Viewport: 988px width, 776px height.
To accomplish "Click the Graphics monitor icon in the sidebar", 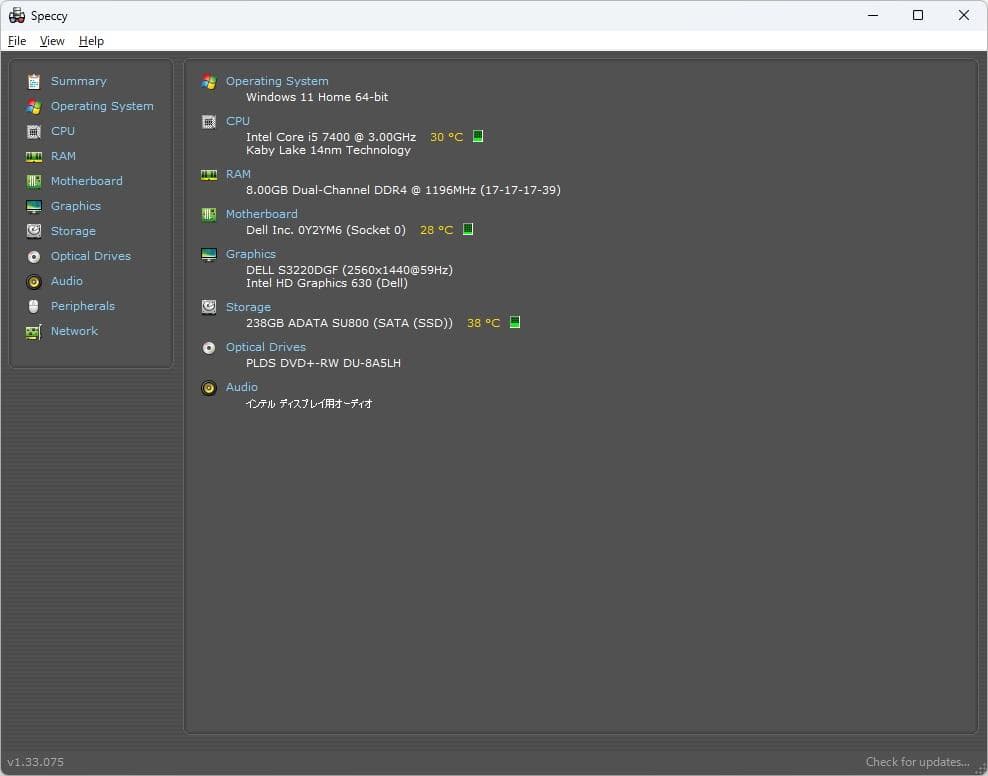I will click(34, 206).
